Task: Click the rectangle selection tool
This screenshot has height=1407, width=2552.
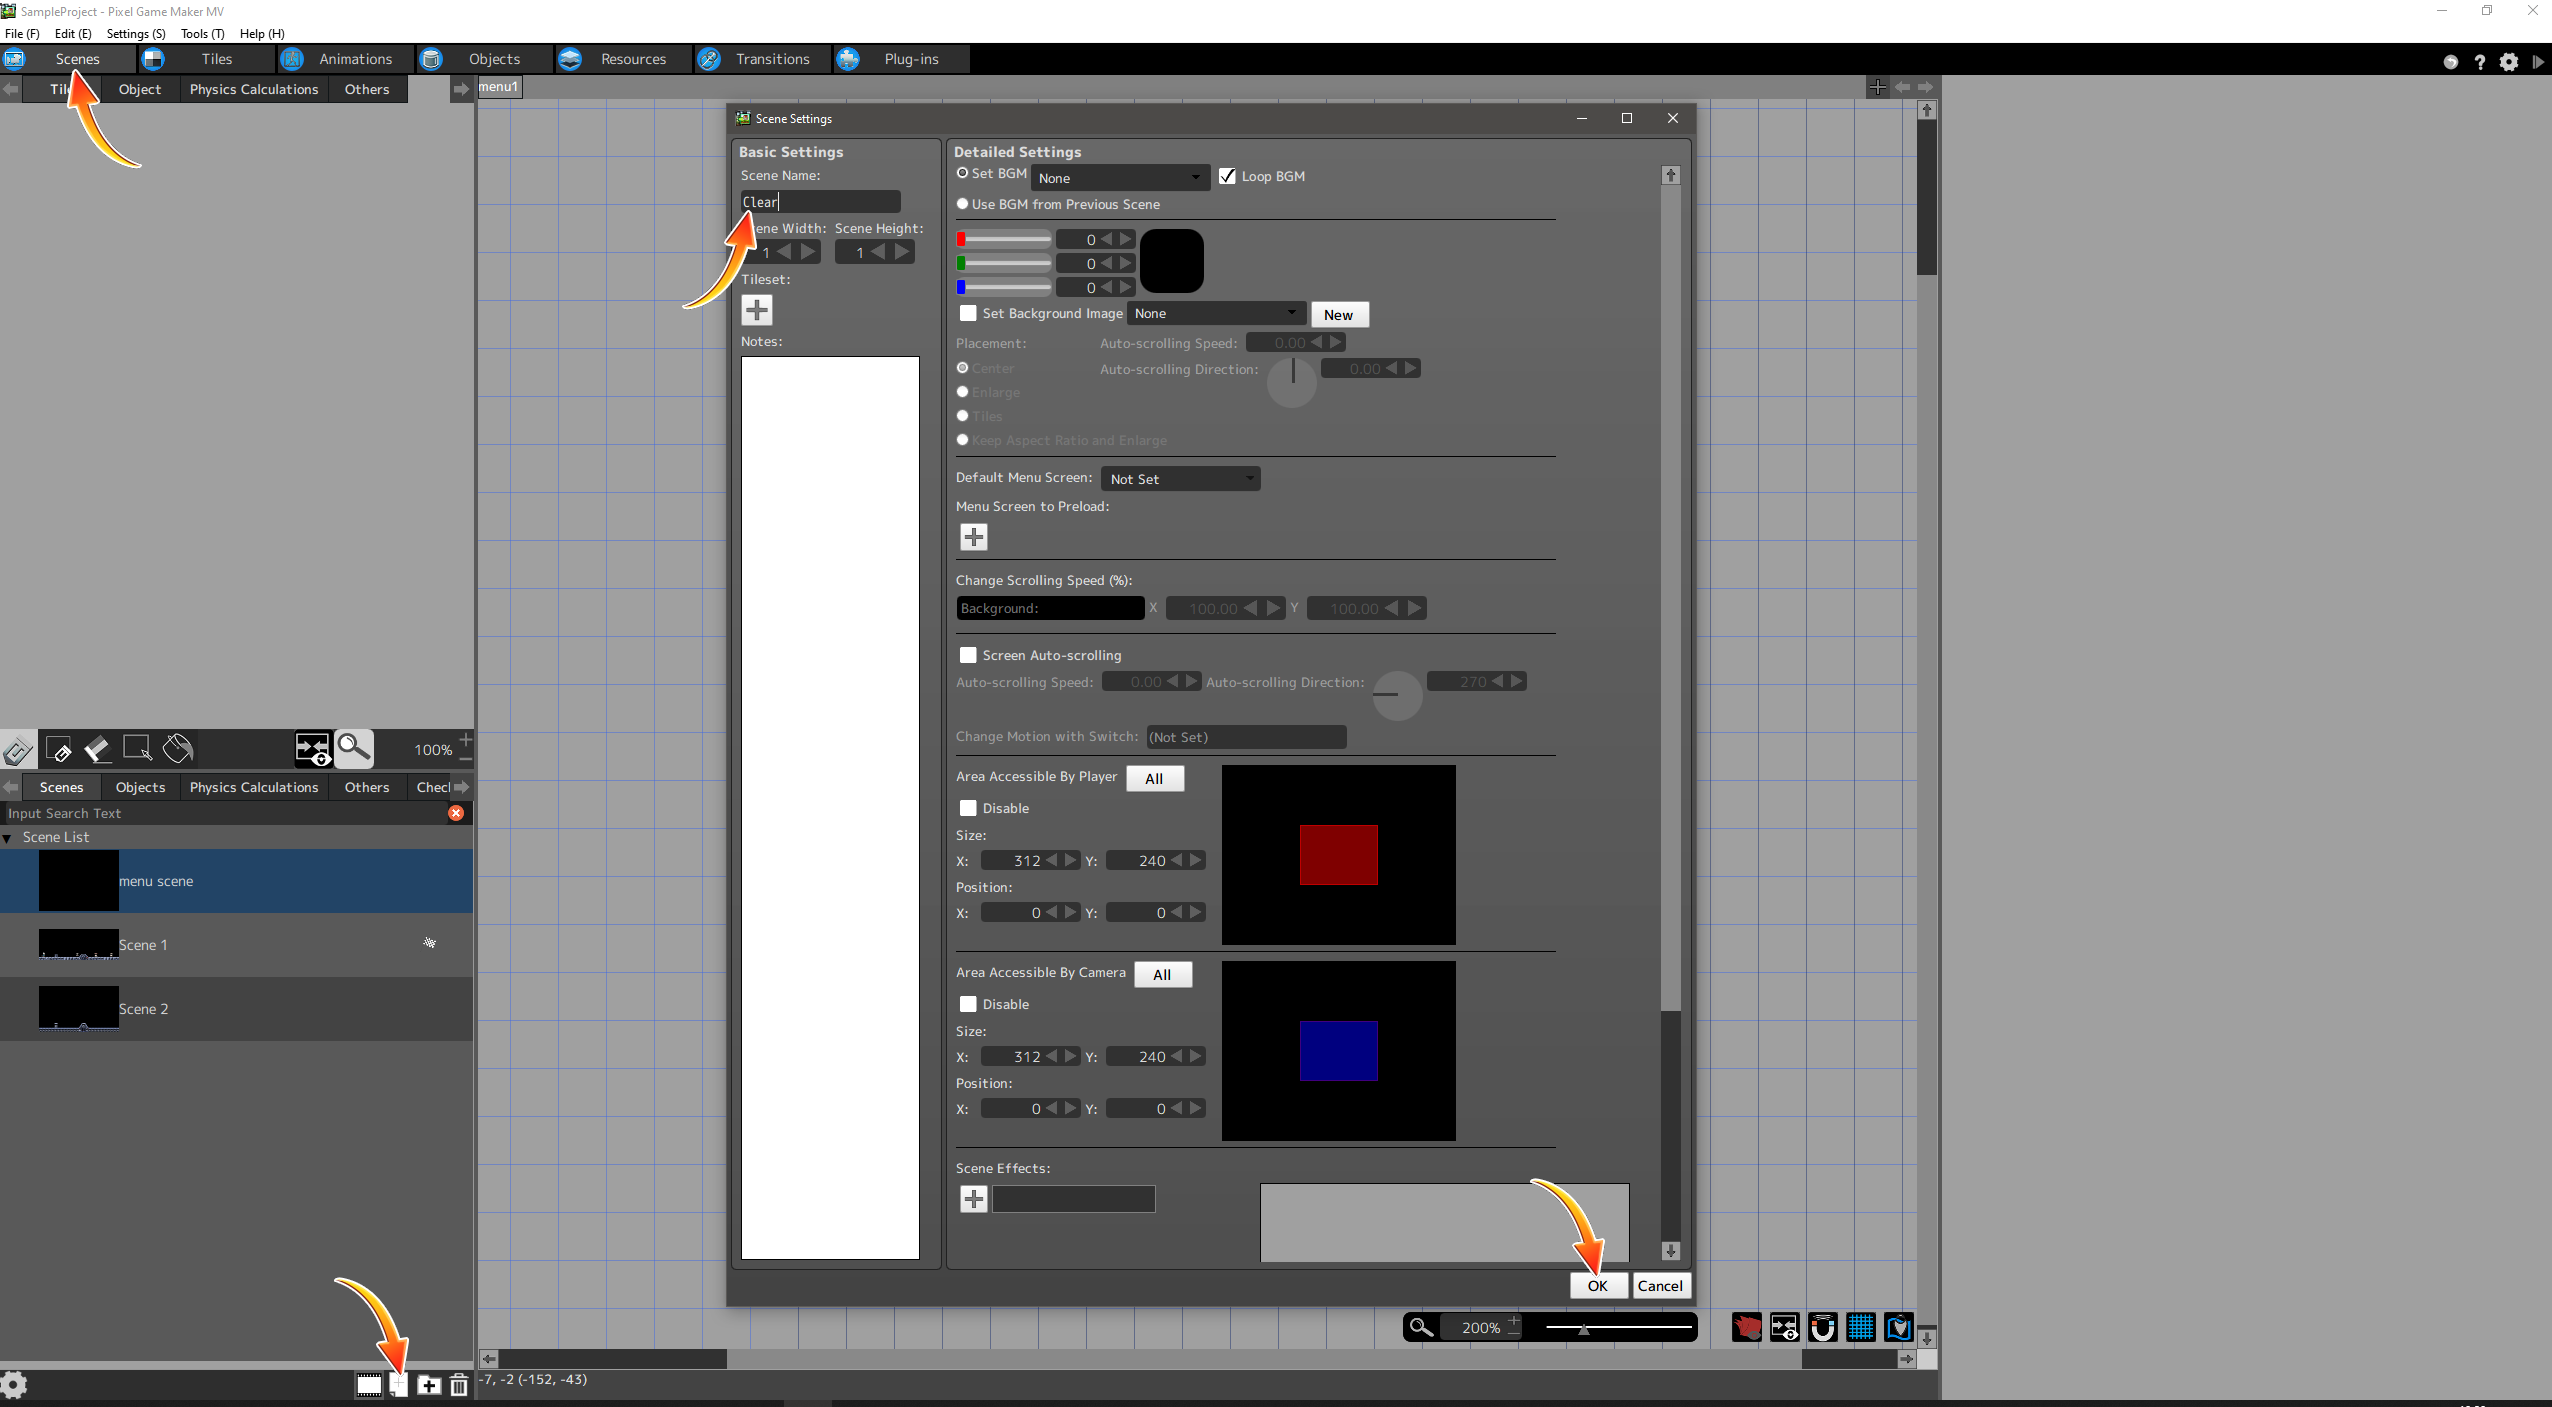Action: point(137,748)
